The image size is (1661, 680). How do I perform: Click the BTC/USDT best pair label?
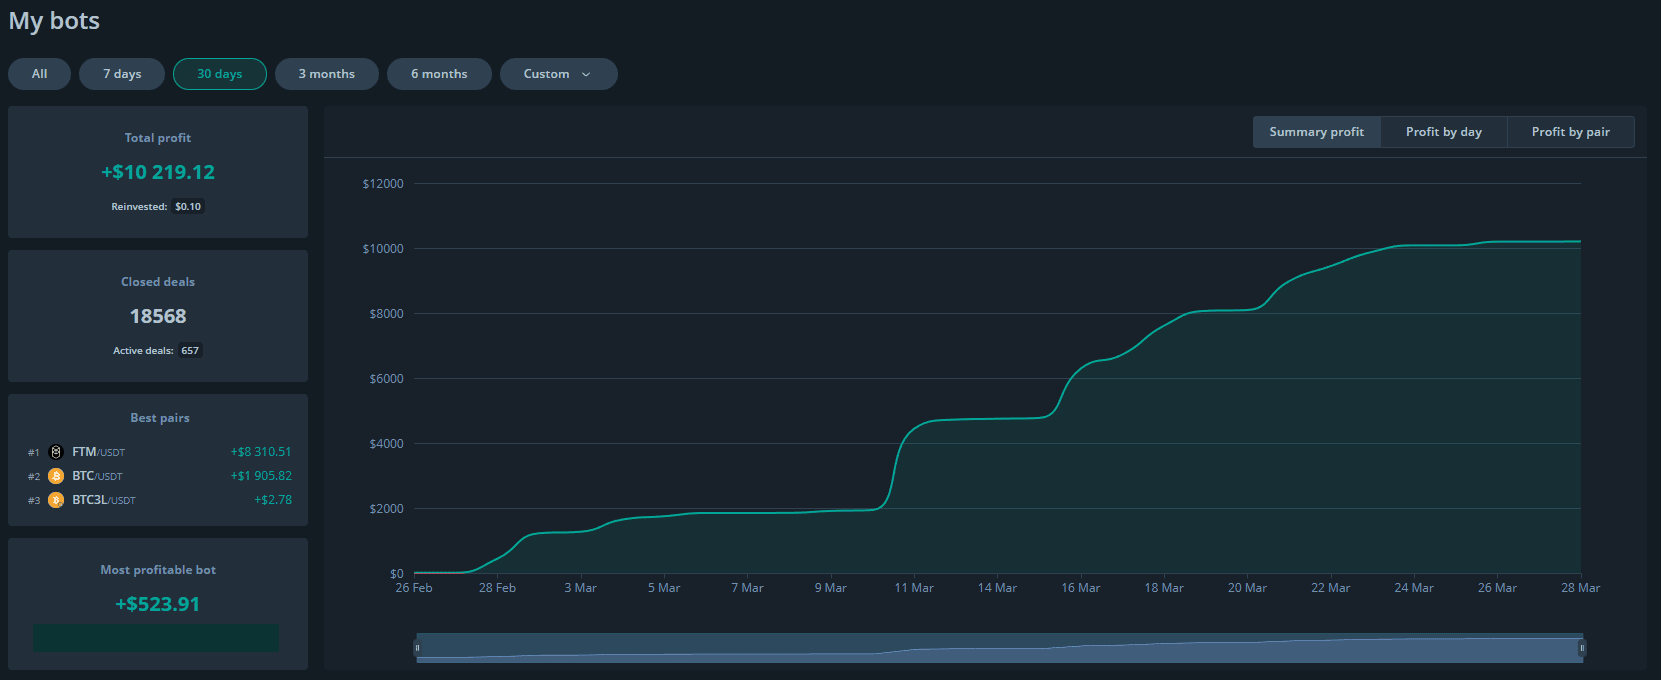tap(97, 476)
